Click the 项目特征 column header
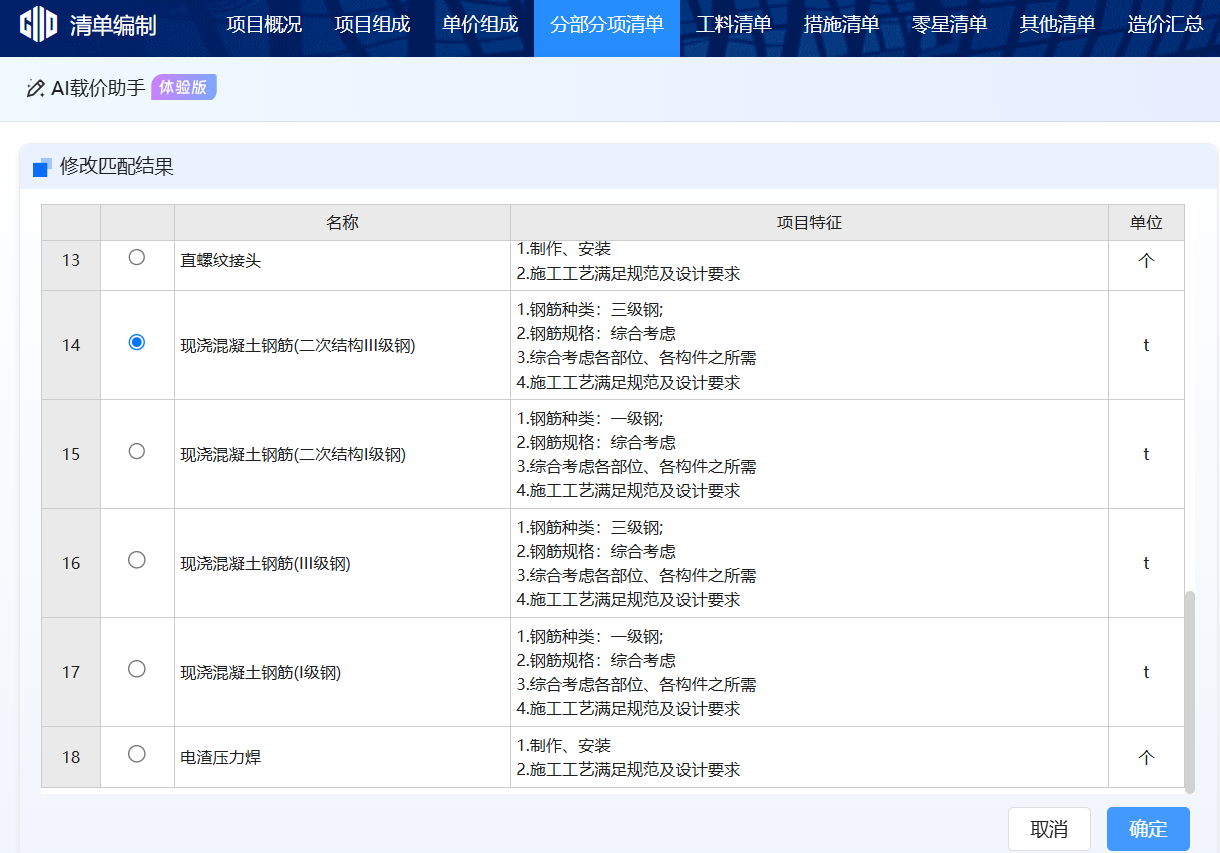This screenshot has width=1220, height=853. pyautogui.click(x=808, y=222)
